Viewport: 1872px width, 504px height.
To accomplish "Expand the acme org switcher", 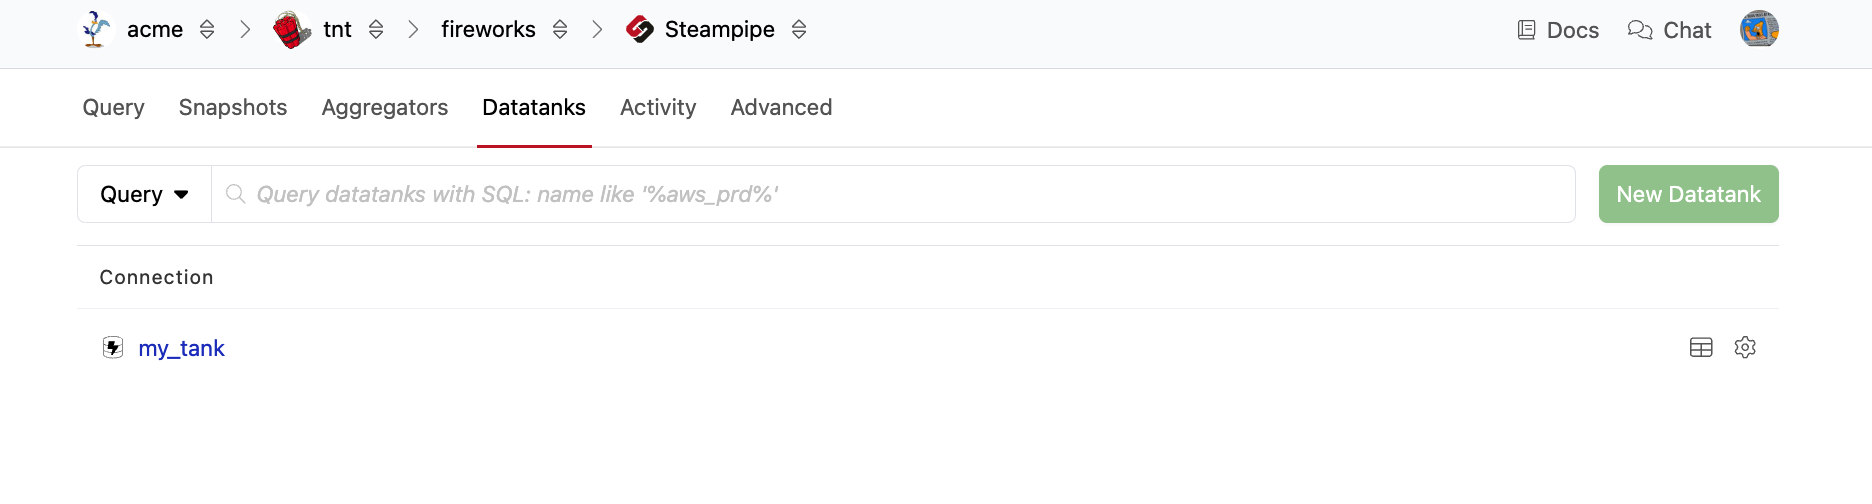I will point(207,29).
